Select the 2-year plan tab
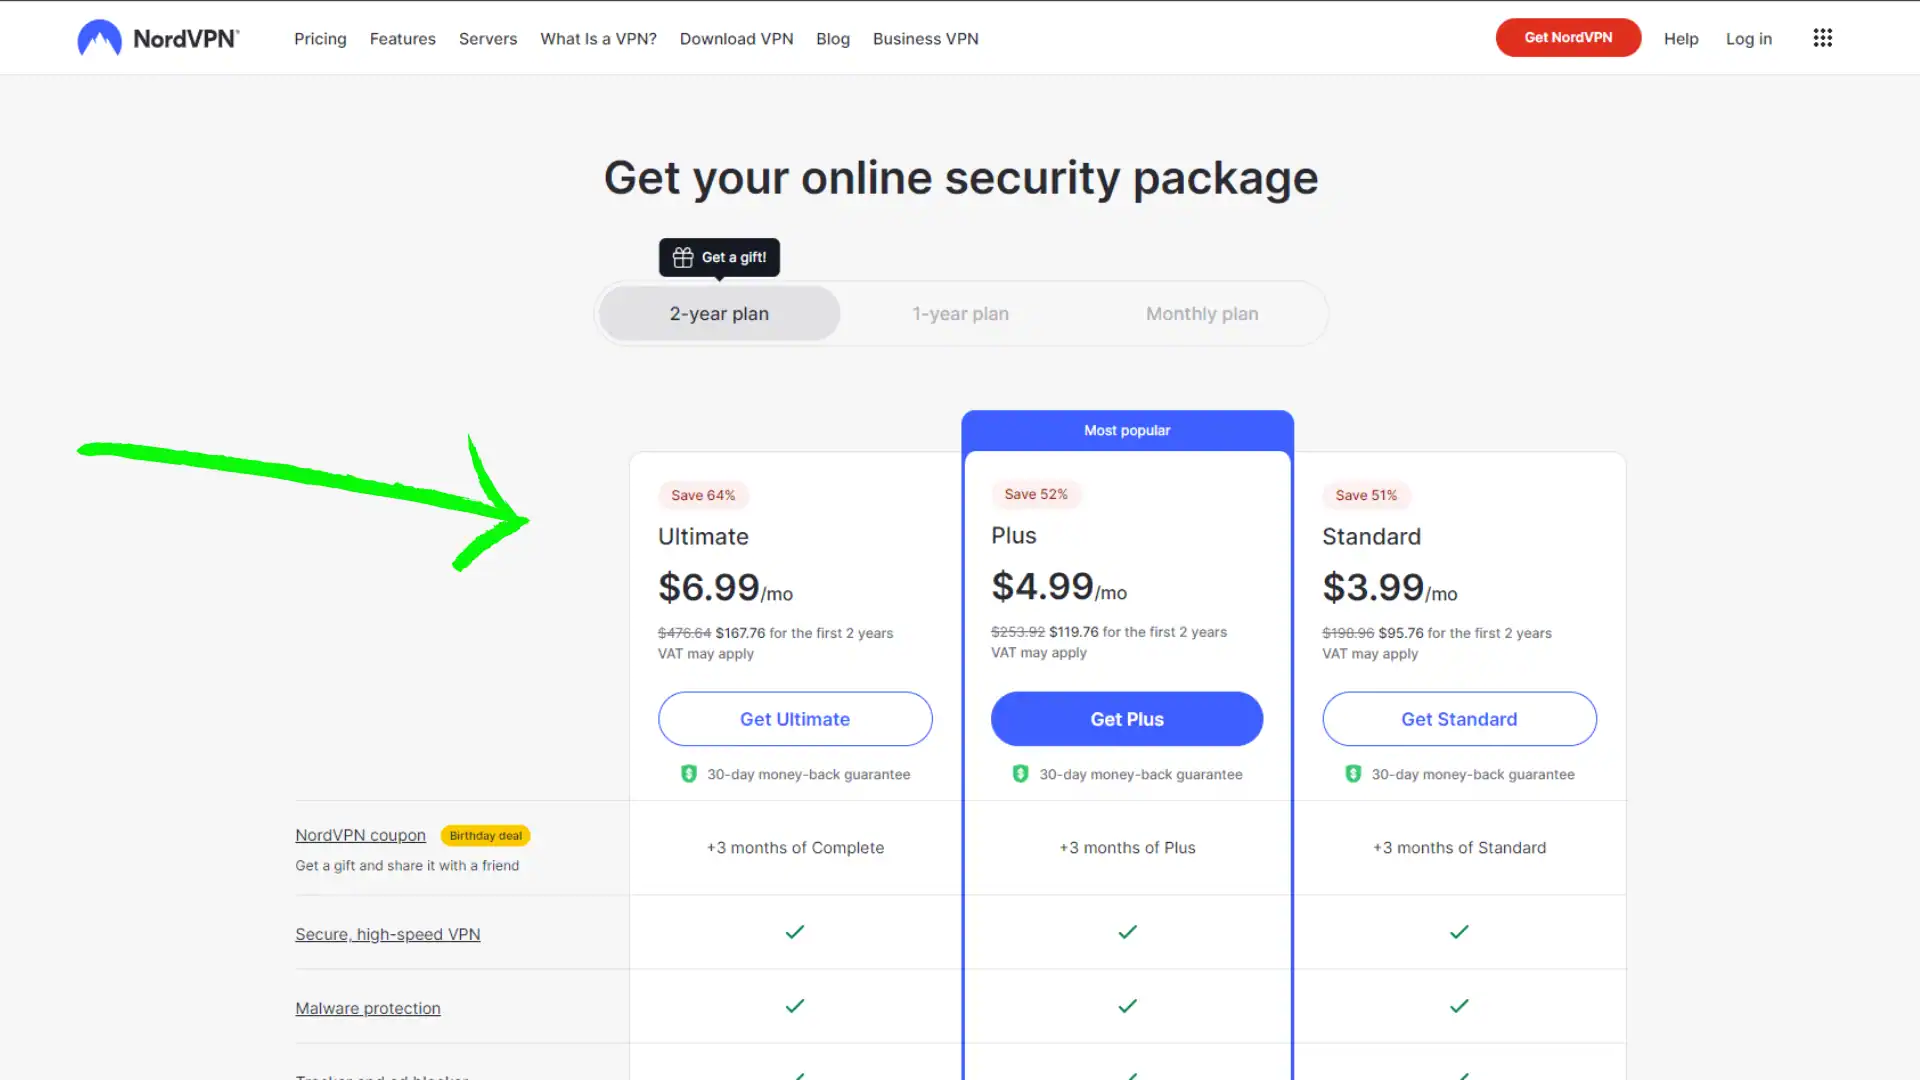Image resolution: width=1920 pixels, height=1080 pixels. [719, 313]
